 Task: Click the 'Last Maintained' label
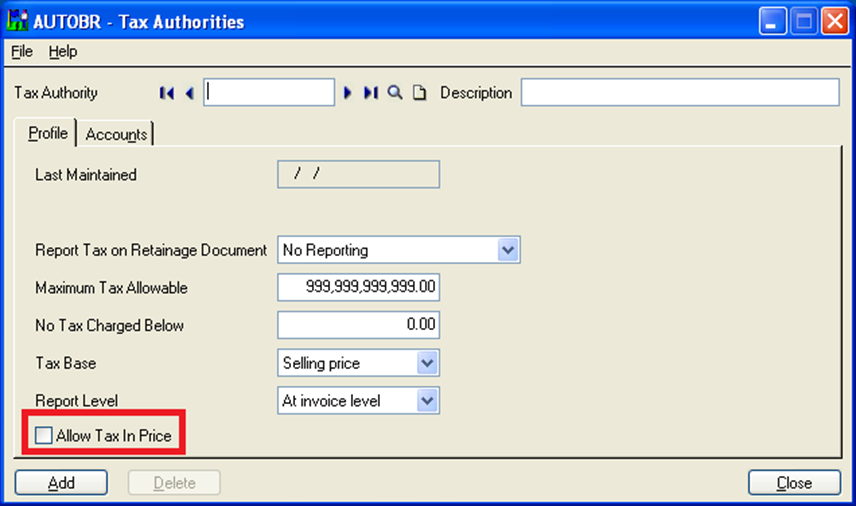[x=86, y=175]
